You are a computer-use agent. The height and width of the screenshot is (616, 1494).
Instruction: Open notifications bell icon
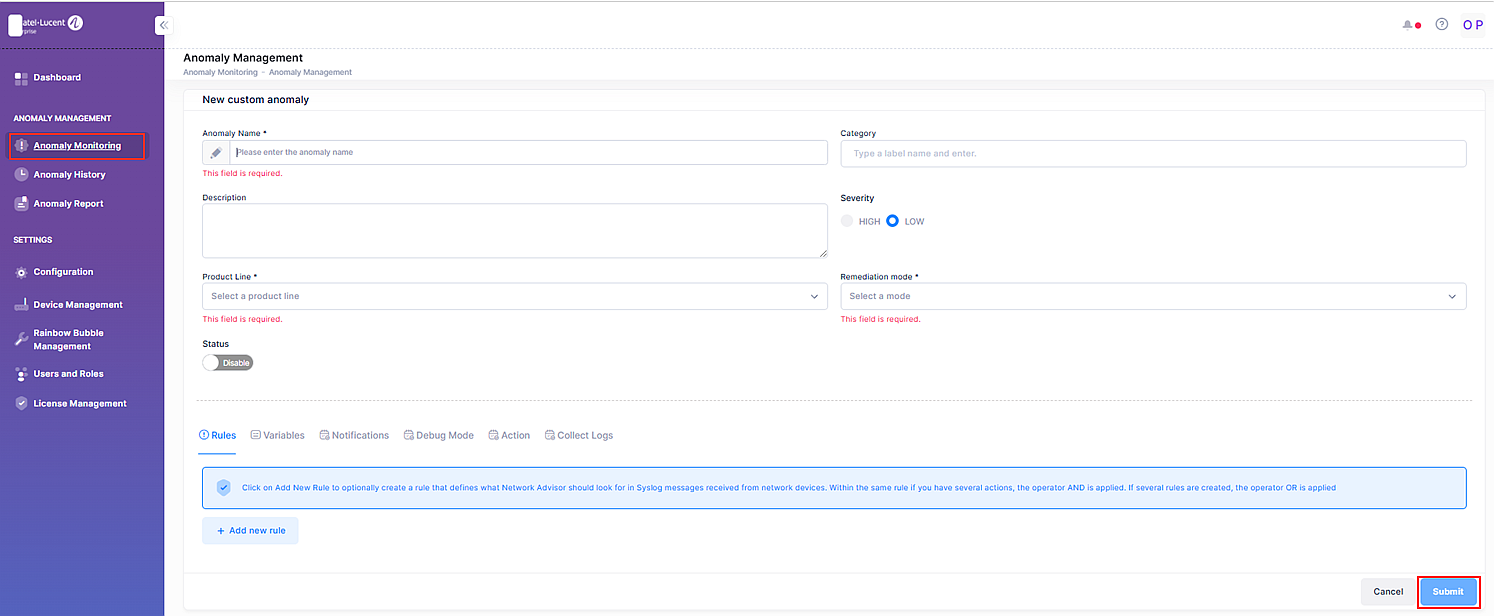coord(1409,25)
